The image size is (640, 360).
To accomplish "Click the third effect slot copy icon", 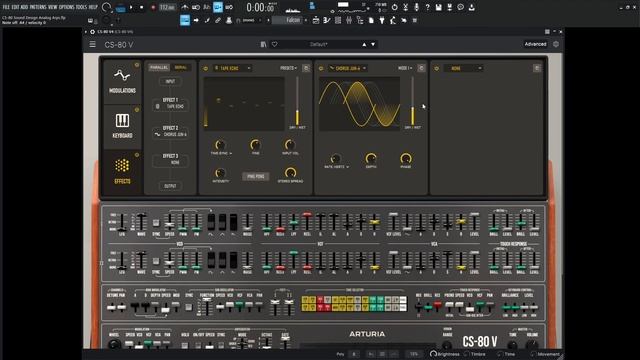I will tap(537, 68).
